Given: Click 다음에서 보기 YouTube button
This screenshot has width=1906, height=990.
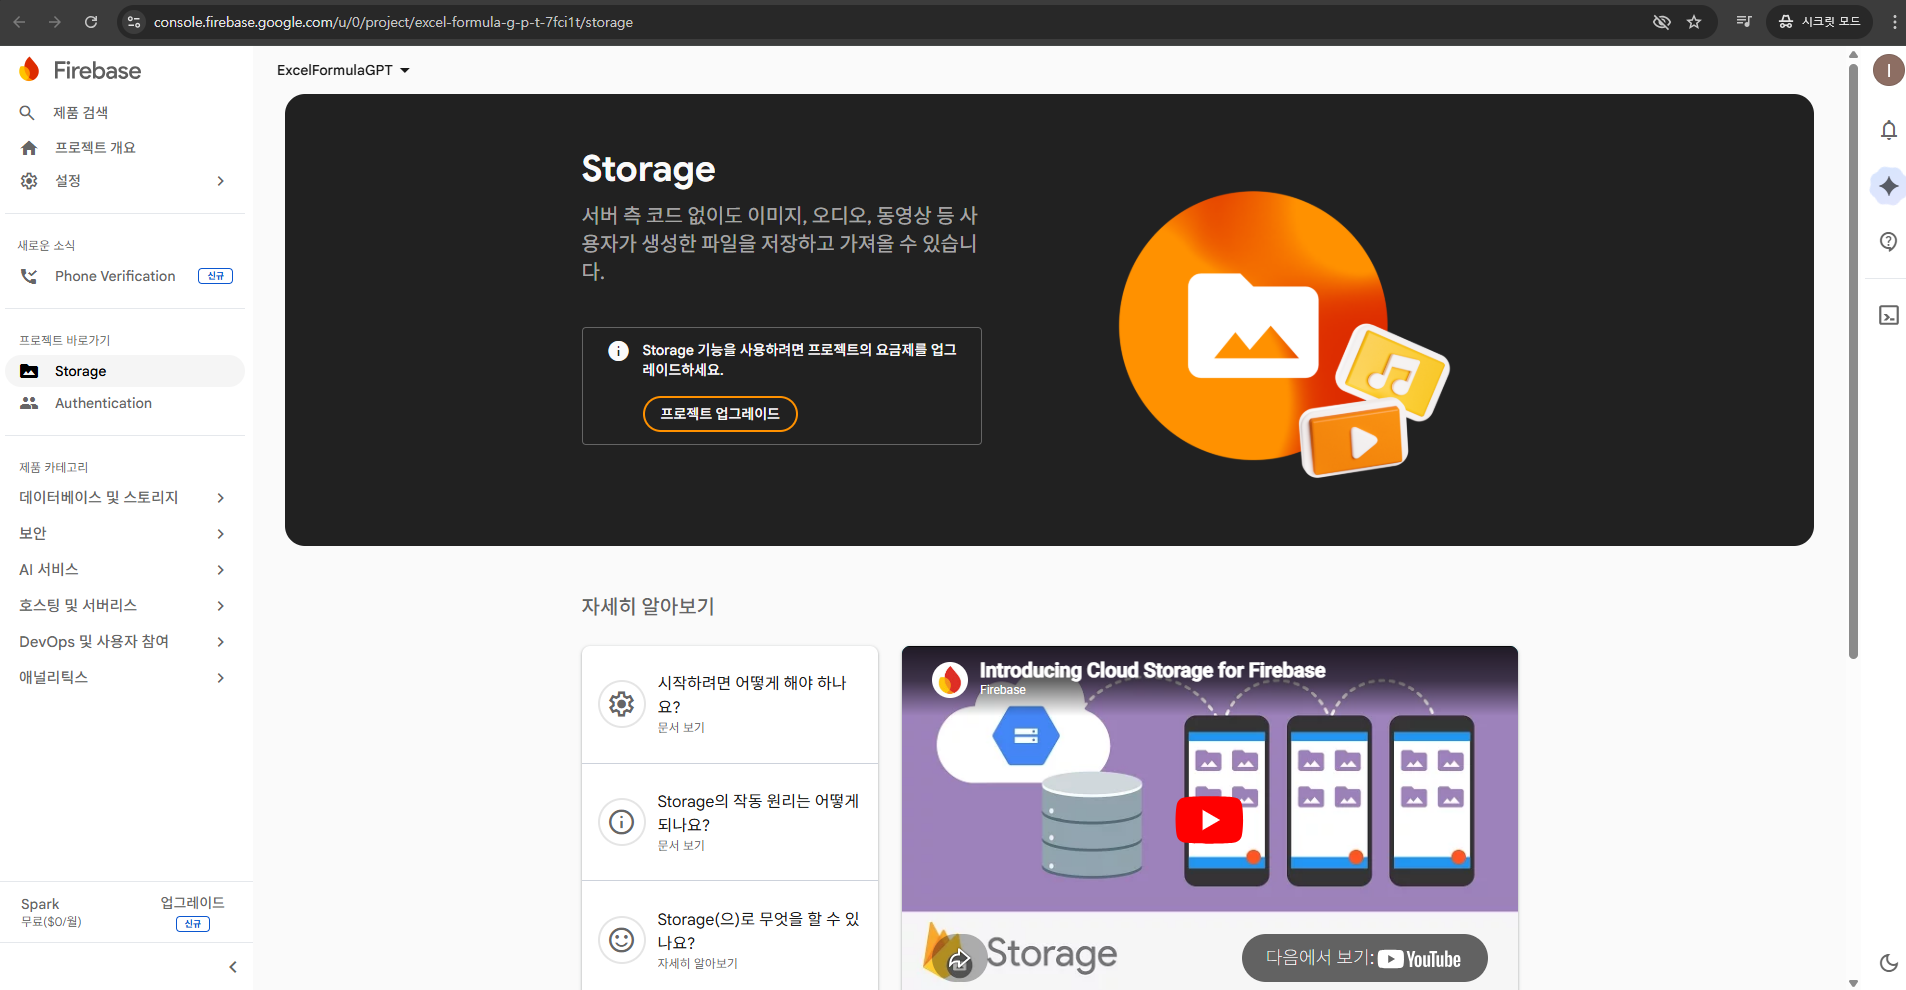Looking at the screenshot, I should click(x=1364, y=958).
